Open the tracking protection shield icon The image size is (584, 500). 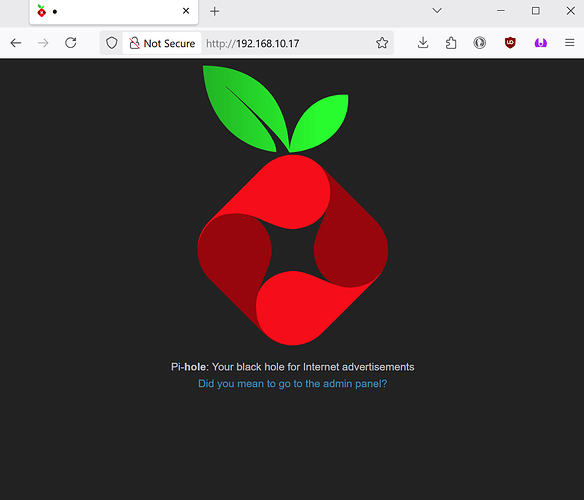[x=111, y=43]
